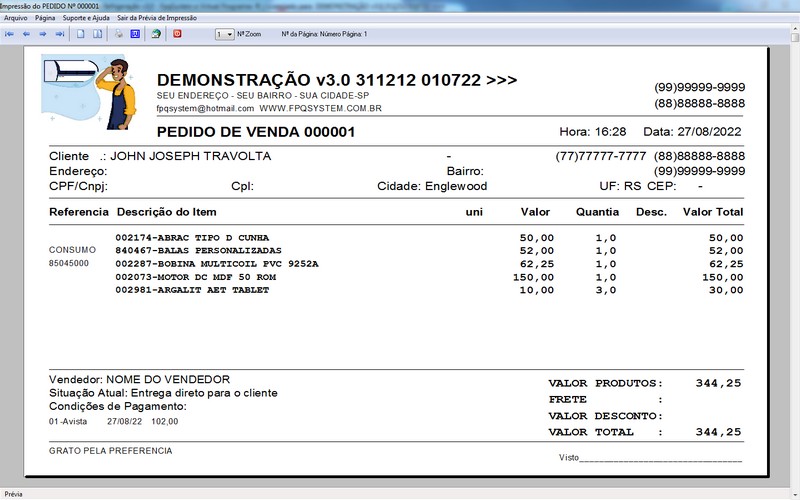Screen dimensions: 800x500
Task: Click the Visto signature line
Action: tap(650, 458)
